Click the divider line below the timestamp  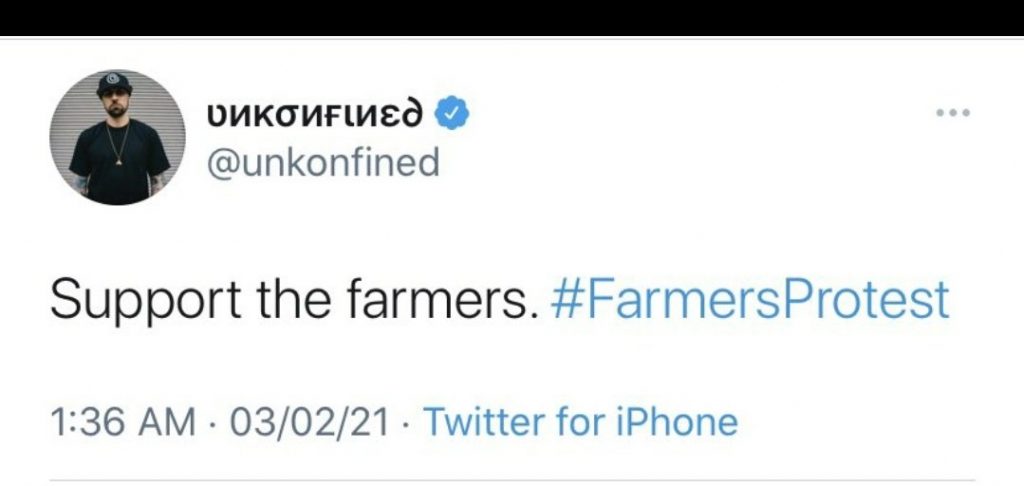pyautogui.click(x=512, y=480)
